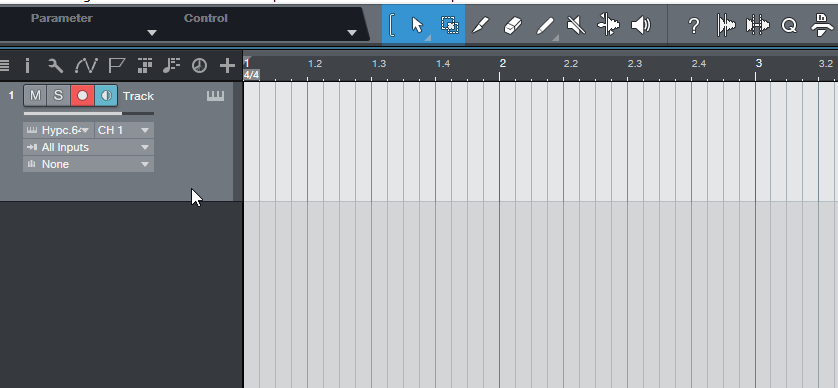
Task: Click bar 2 in the ruler
Action: coord(502,63)
